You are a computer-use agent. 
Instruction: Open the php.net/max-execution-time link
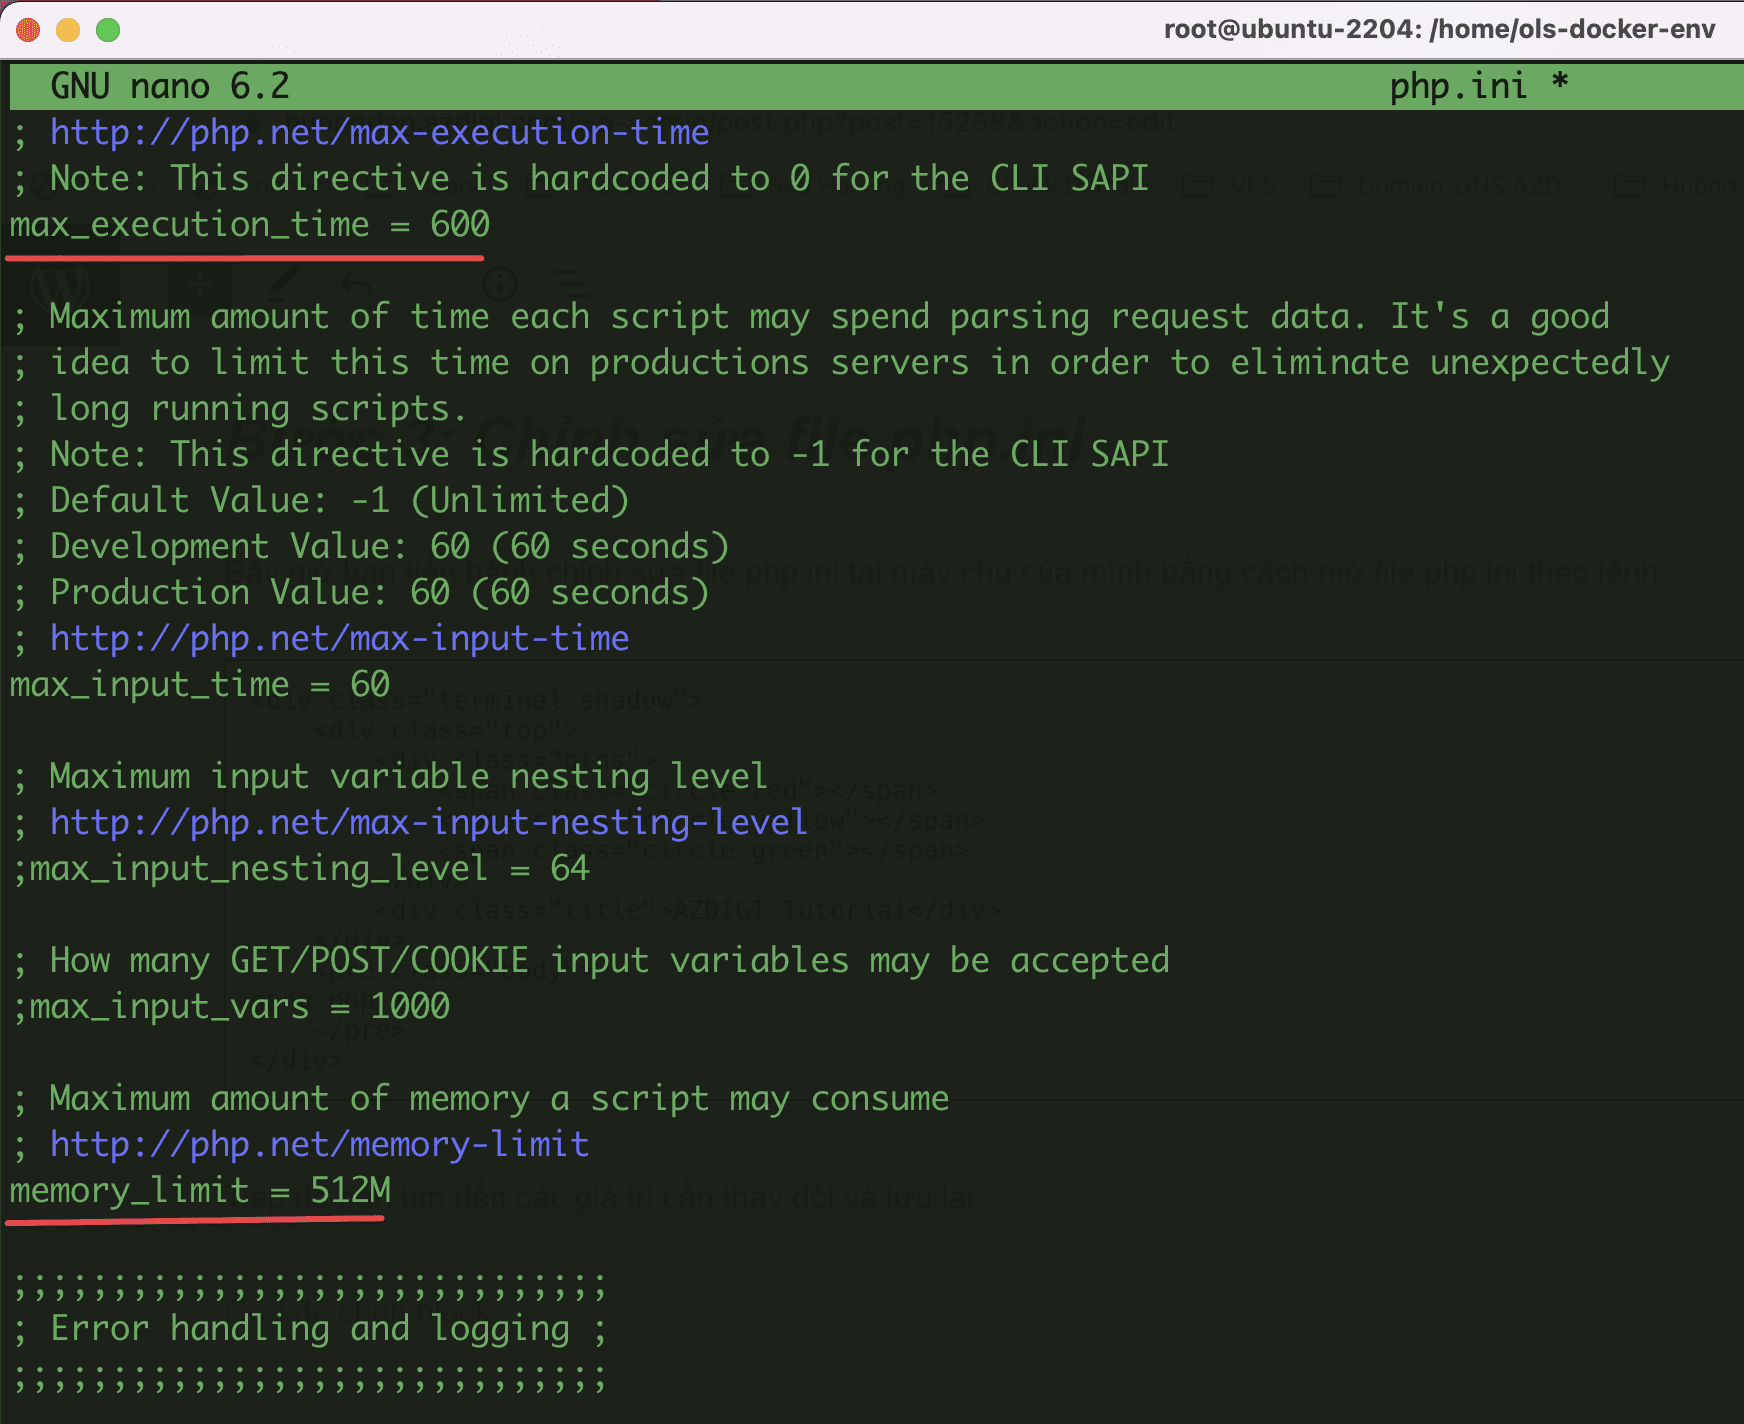coord(379,132)
